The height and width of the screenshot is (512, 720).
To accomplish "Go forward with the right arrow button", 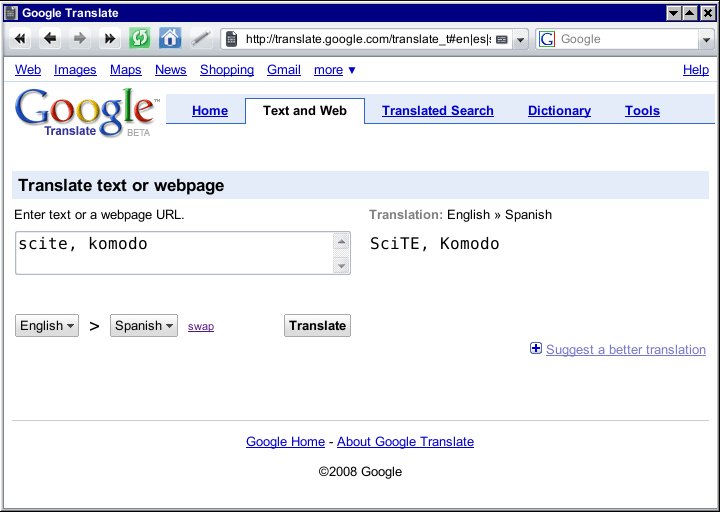I will click(79, 39).
